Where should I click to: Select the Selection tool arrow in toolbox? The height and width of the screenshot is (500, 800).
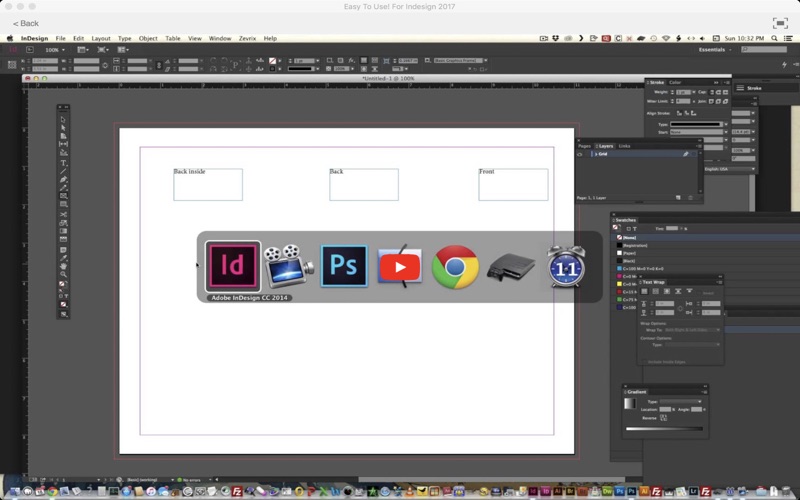(x=63, y=119)
